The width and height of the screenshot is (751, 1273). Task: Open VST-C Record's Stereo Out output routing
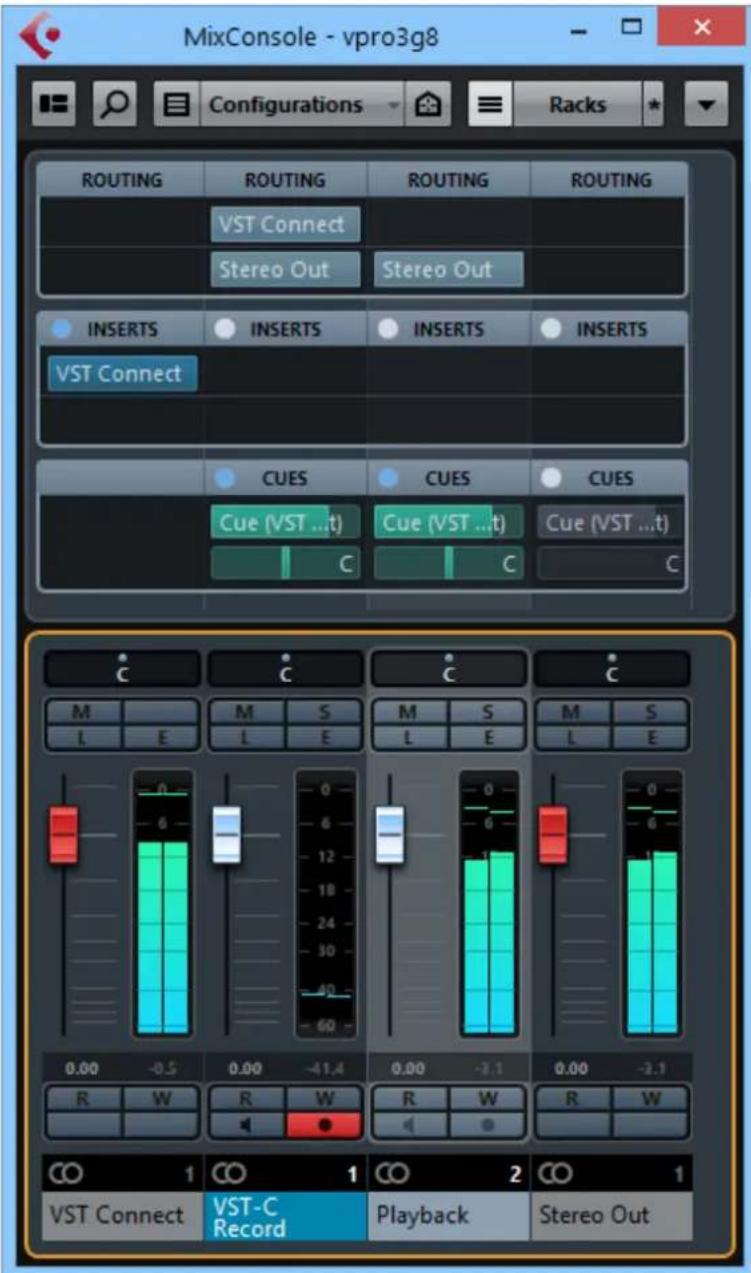tap(285, 269)
